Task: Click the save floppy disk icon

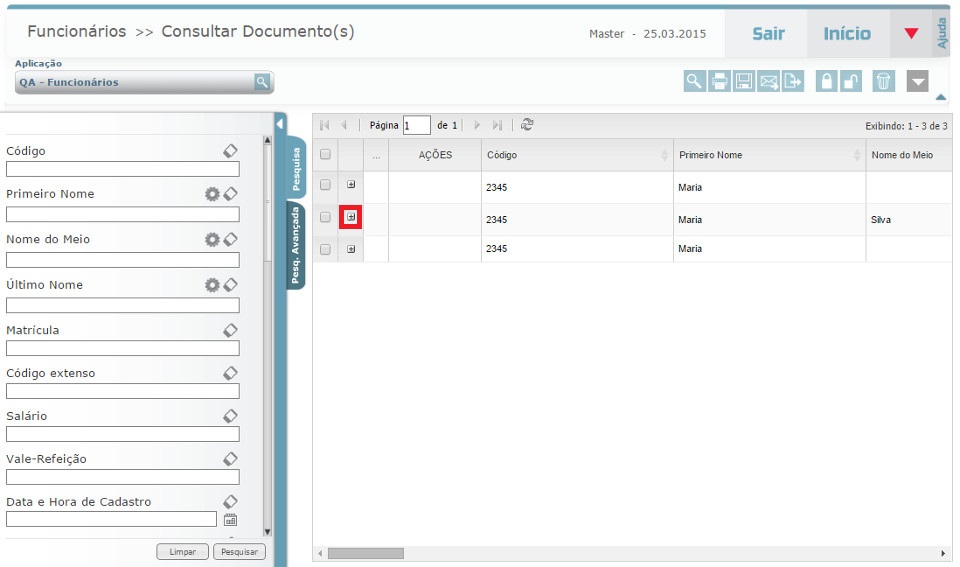Action: [744, 82]
